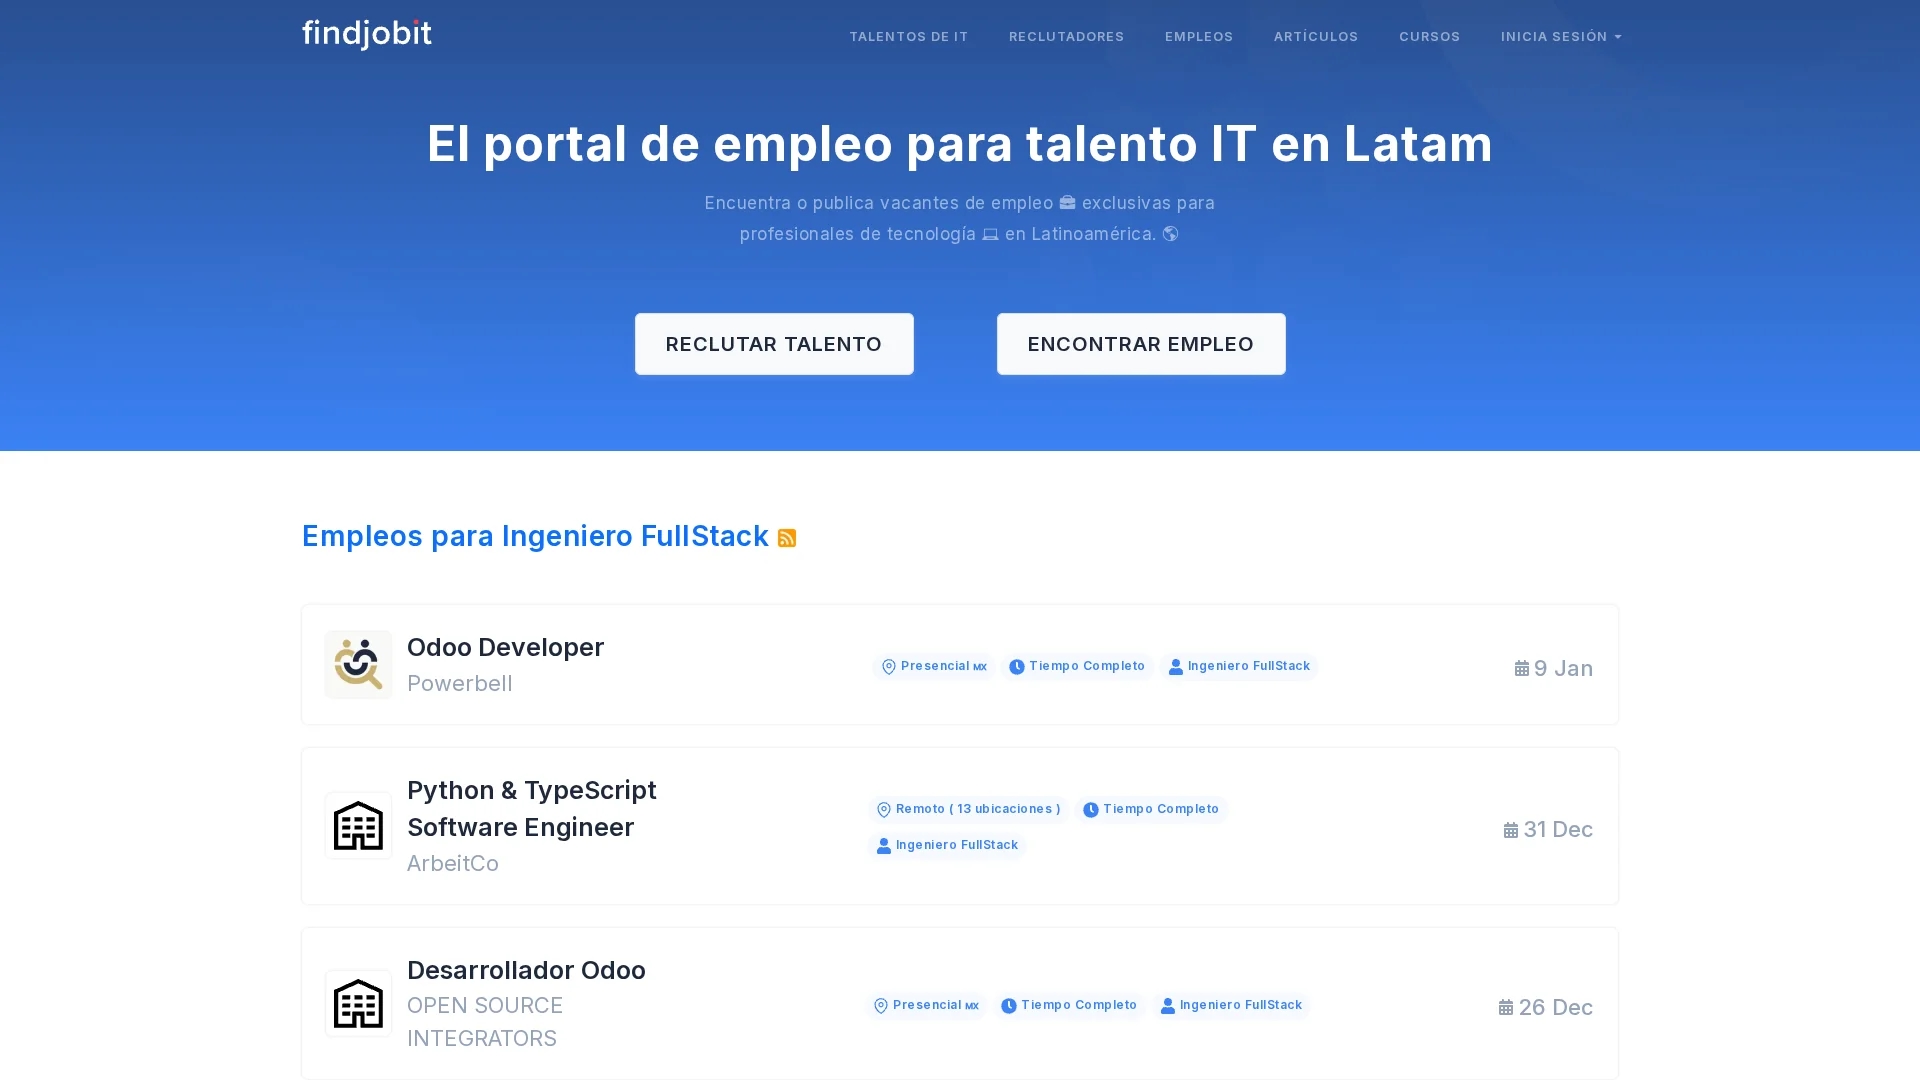Open CURSOS navigation link
Viewport: 1920px width, 1080px height.
tap(1429, 36)
